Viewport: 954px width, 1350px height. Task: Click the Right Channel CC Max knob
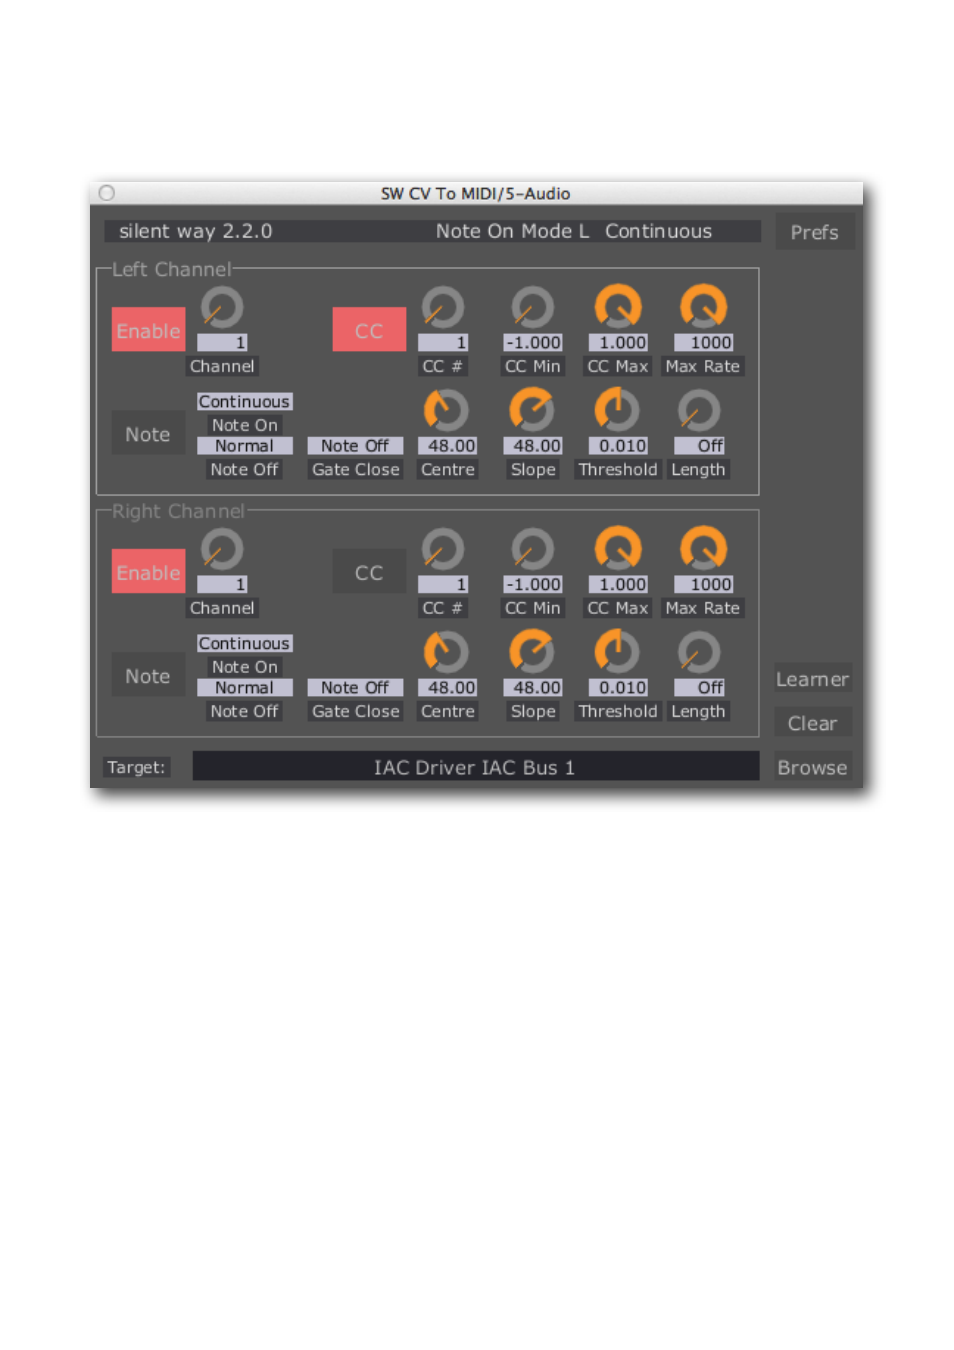pyautogui.click(x=618, y=549)
